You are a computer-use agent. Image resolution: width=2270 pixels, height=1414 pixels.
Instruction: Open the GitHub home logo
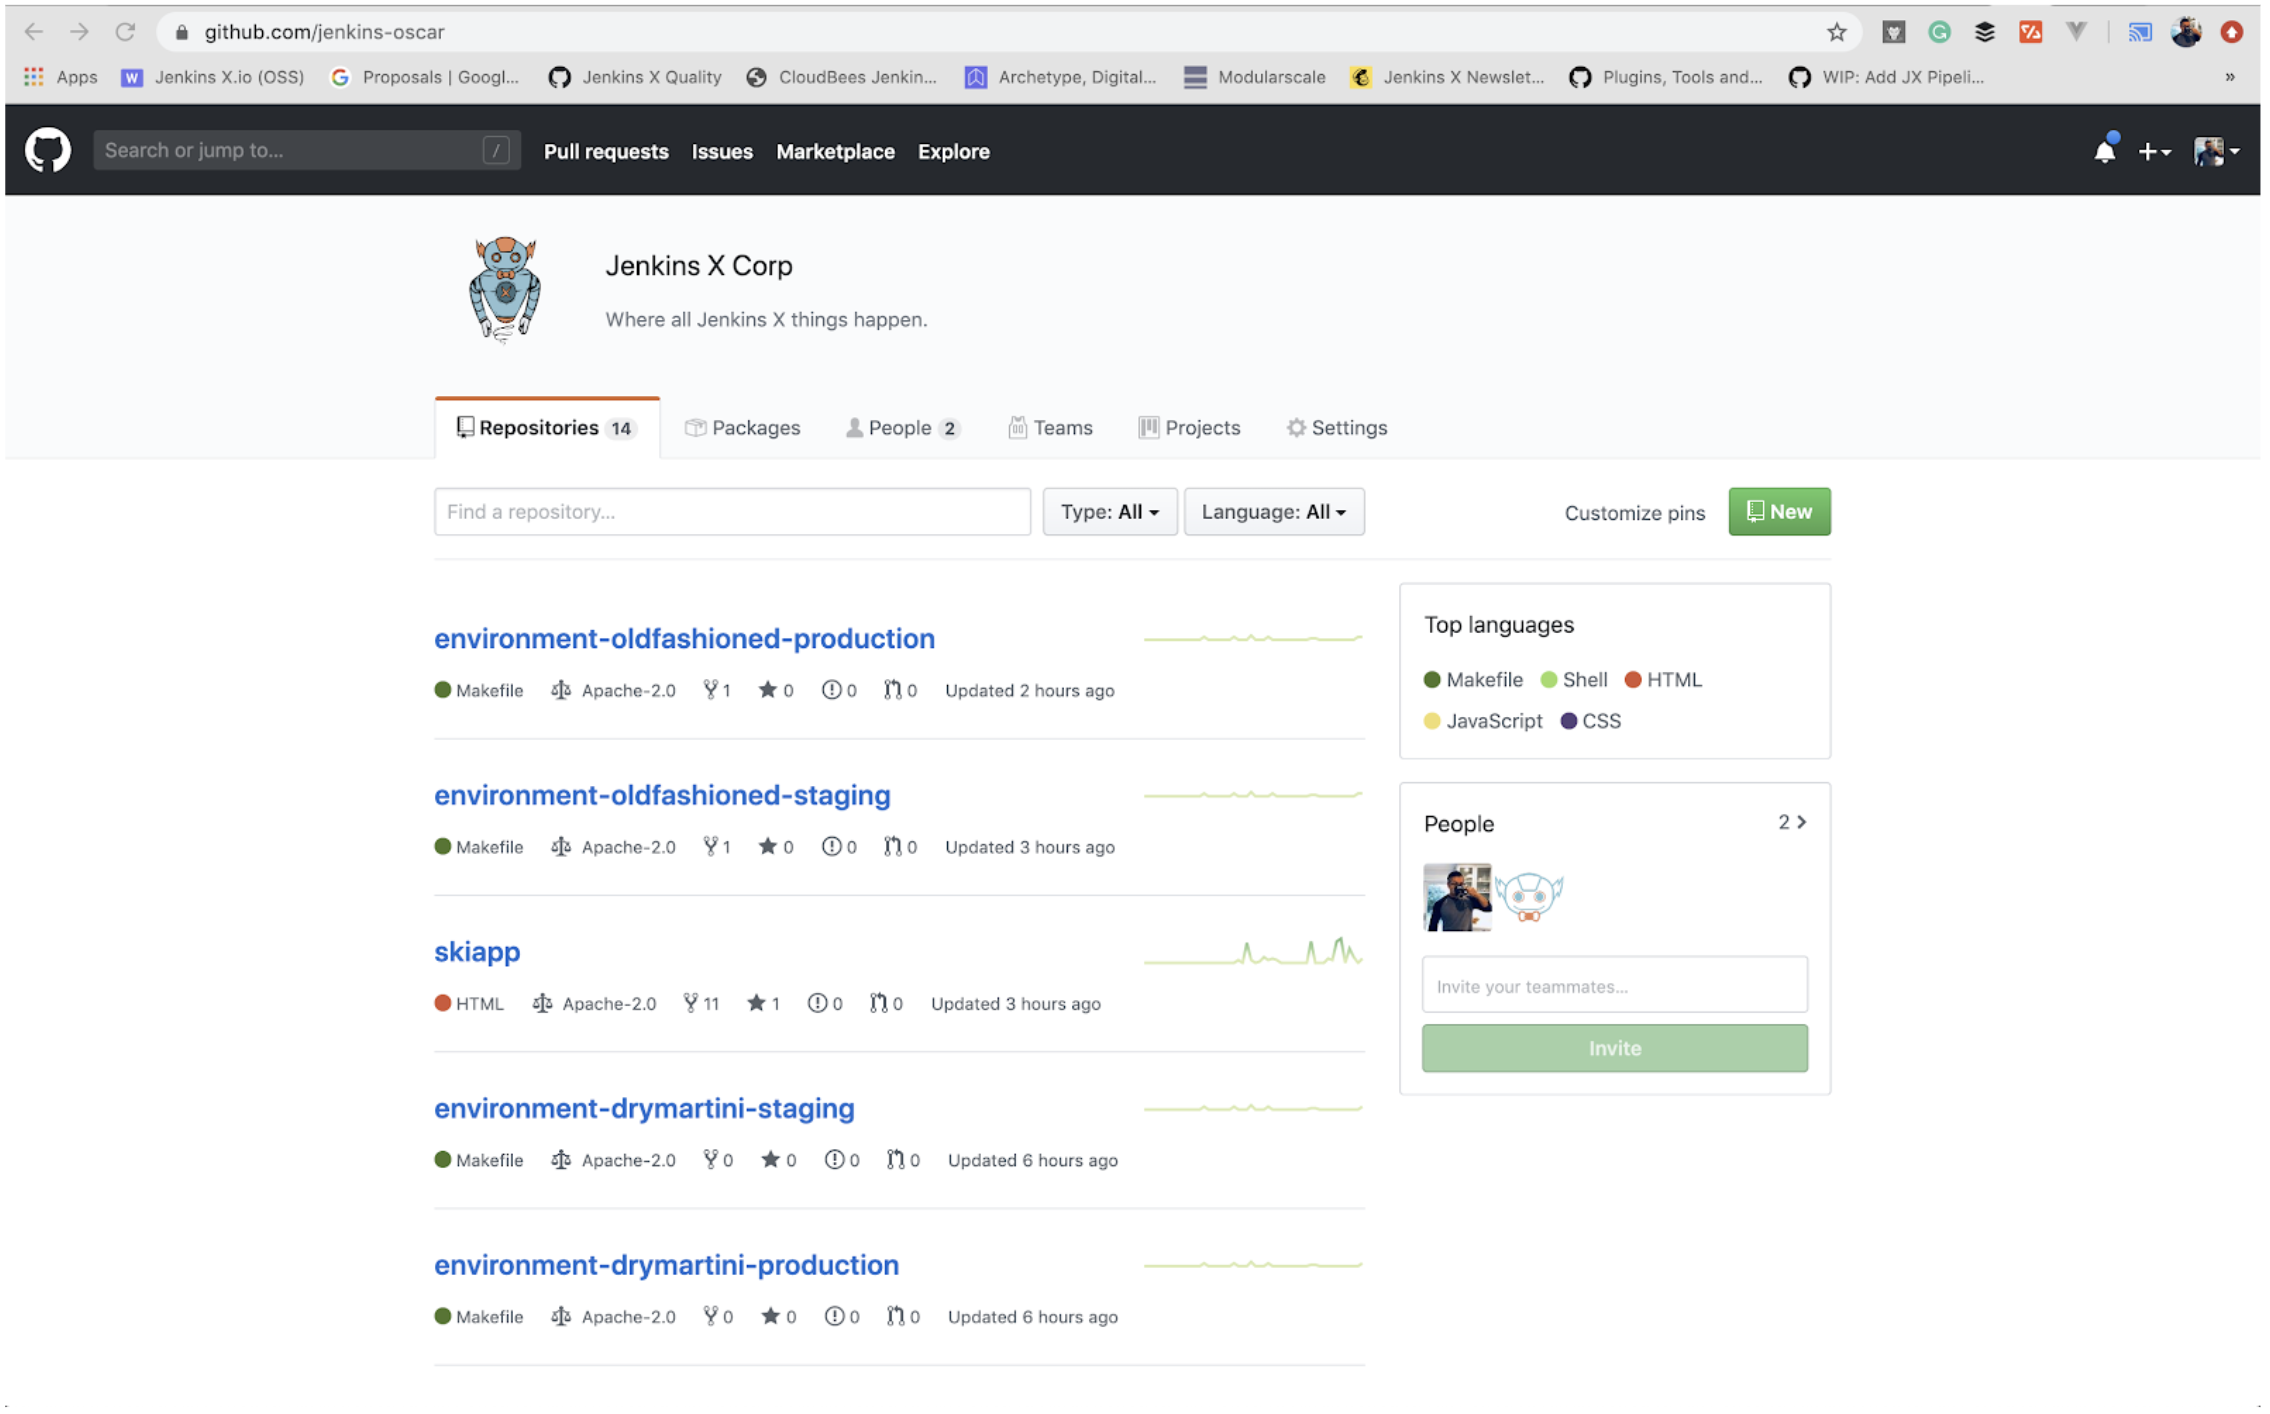point(48,151)
